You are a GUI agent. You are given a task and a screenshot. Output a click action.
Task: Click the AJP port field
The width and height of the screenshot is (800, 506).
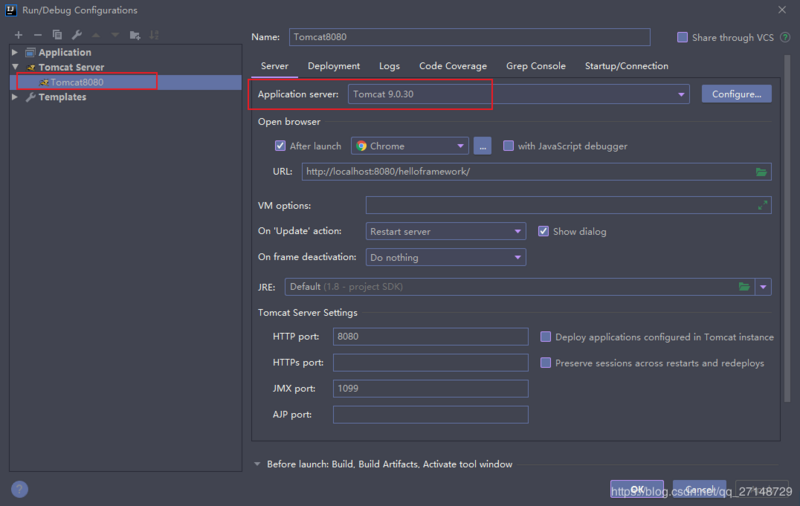431,415
